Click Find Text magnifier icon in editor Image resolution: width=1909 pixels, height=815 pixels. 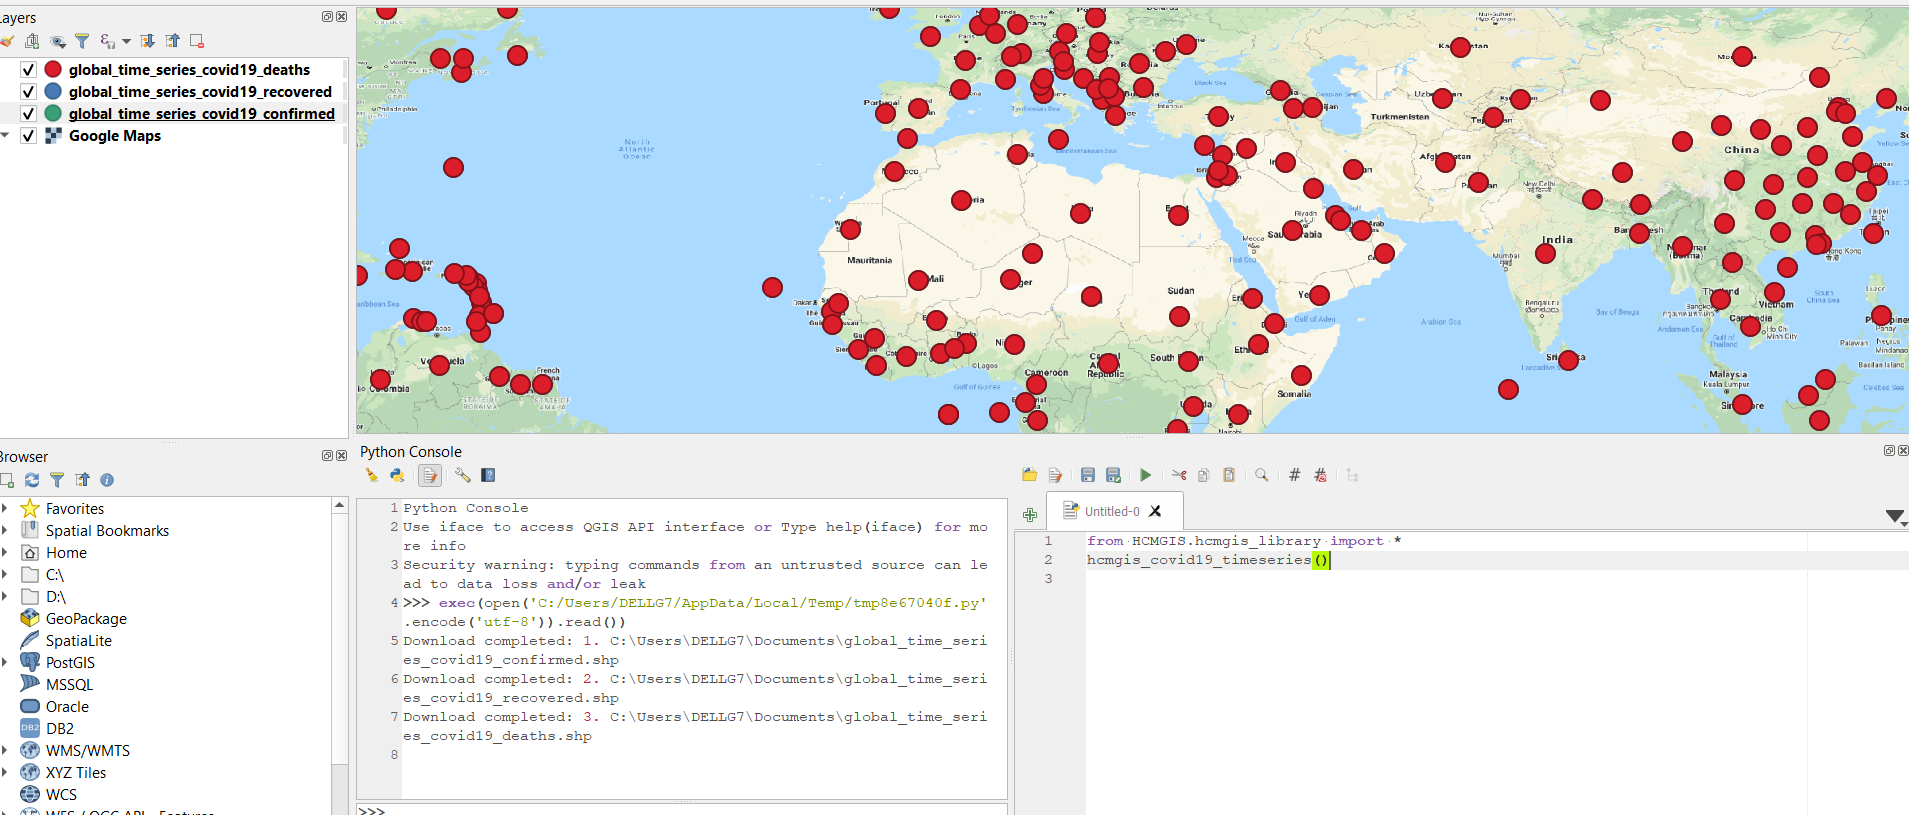pyautogui.click(x=1262, y=476)
